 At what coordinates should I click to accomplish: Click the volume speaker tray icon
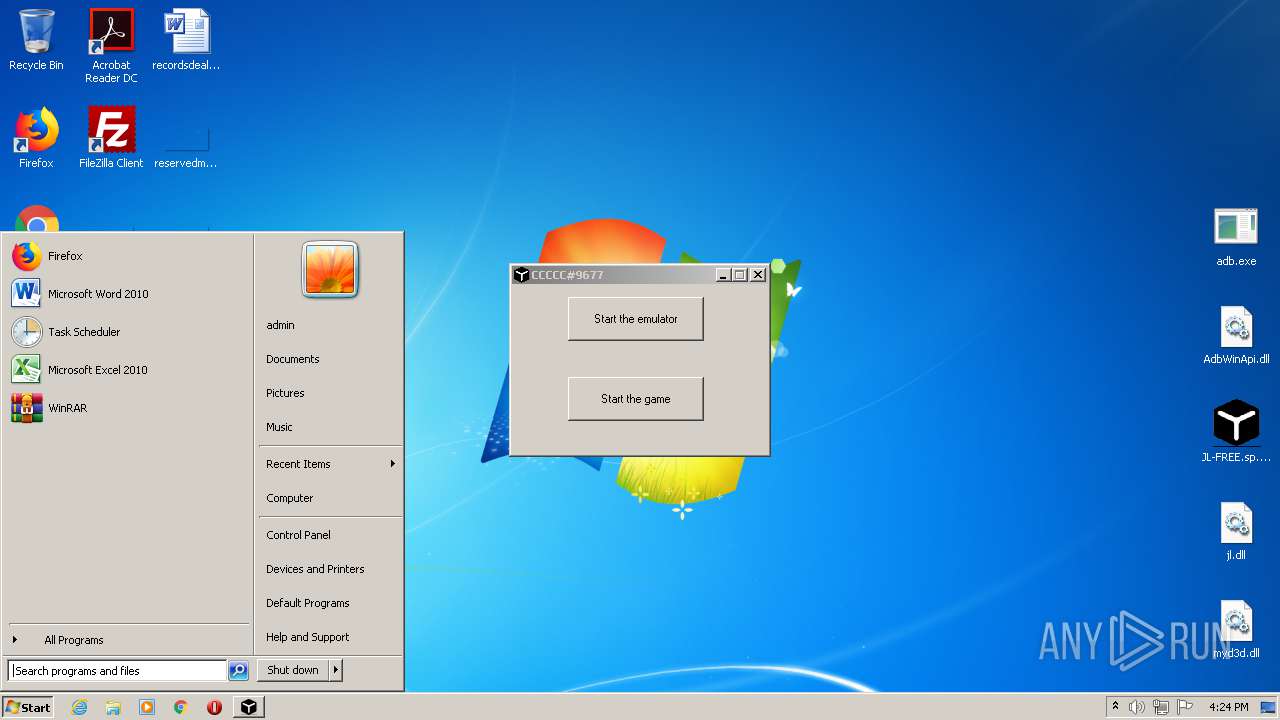[1137, 707]
